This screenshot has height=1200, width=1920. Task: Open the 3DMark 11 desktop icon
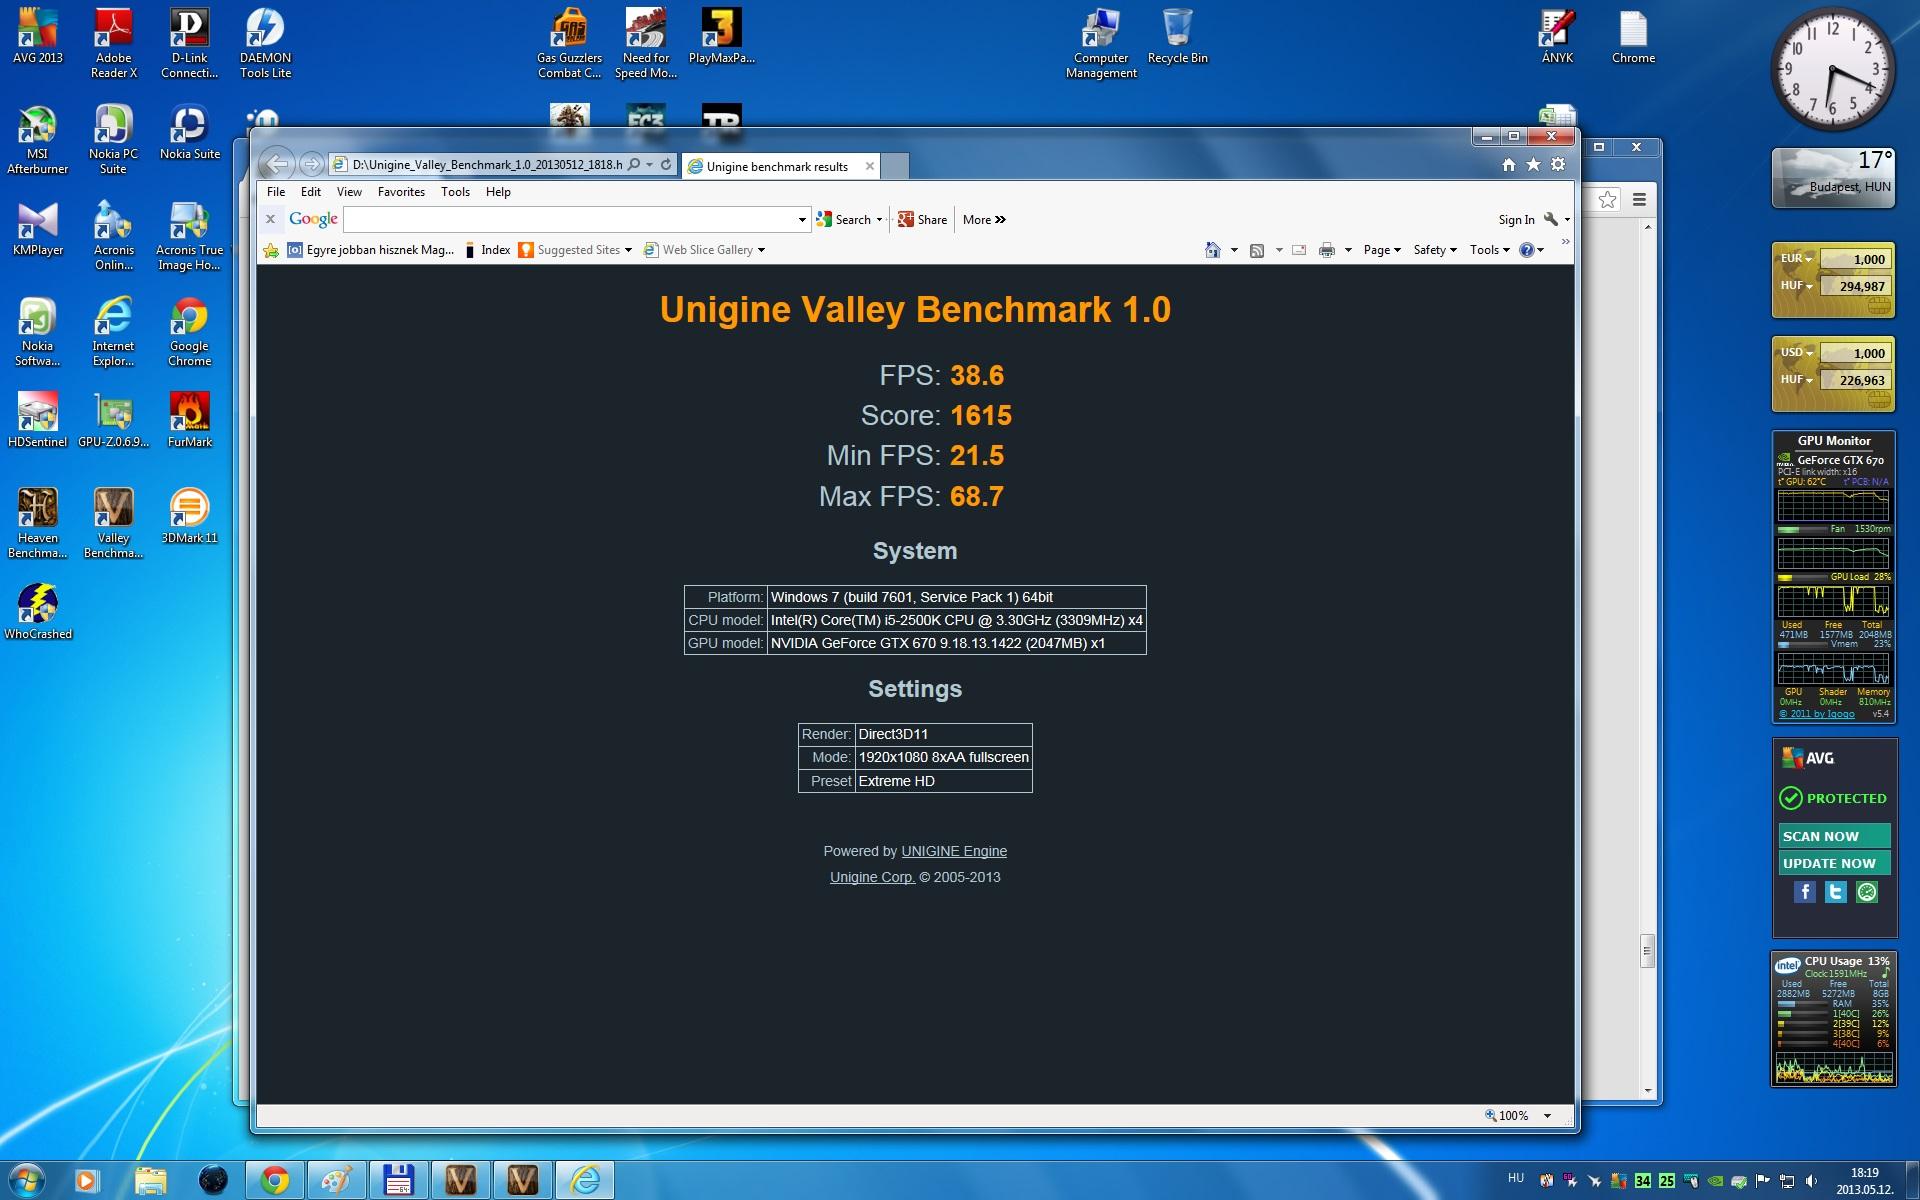(x=189, y=516)
